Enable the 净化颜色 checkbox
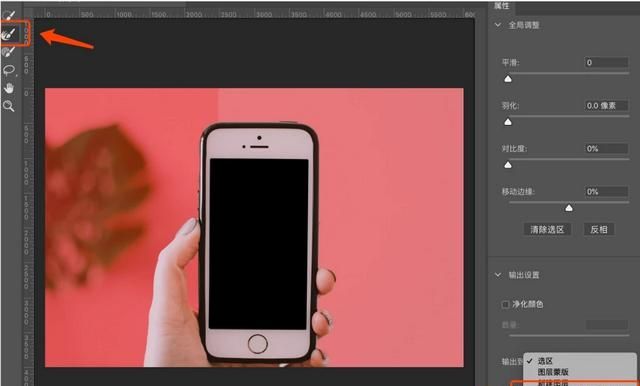Viewport: 640px width, 386px height. pos(505,304)
